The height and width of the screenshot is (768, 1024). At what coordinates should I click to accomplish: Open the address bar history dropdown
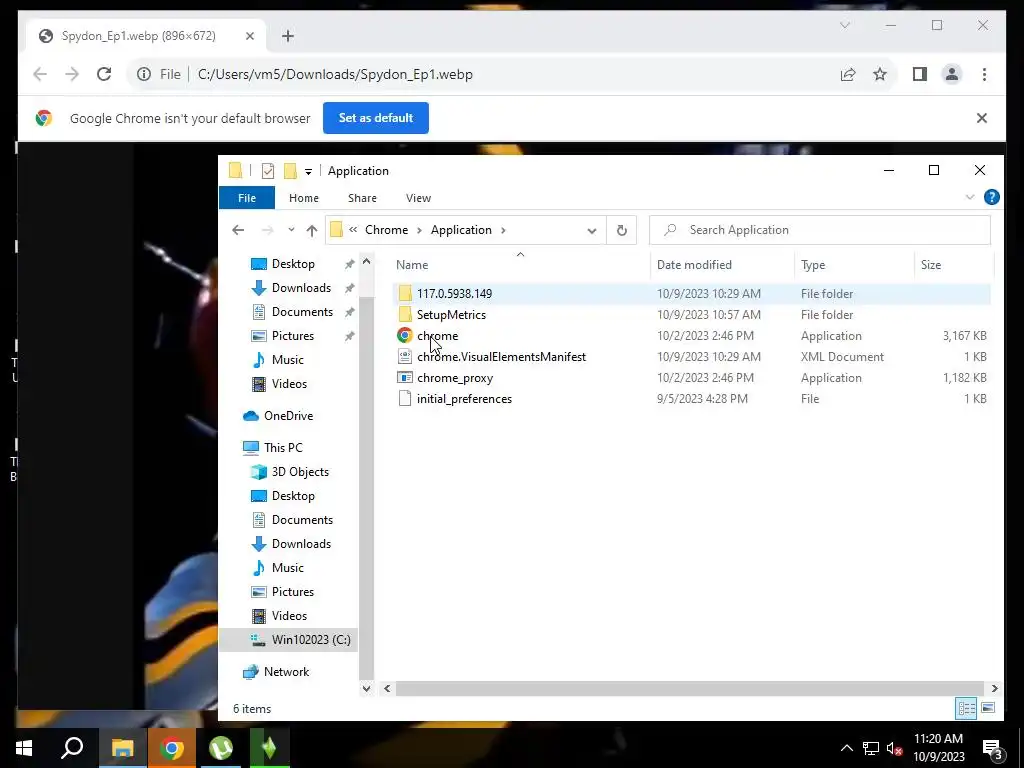point(592,231)
